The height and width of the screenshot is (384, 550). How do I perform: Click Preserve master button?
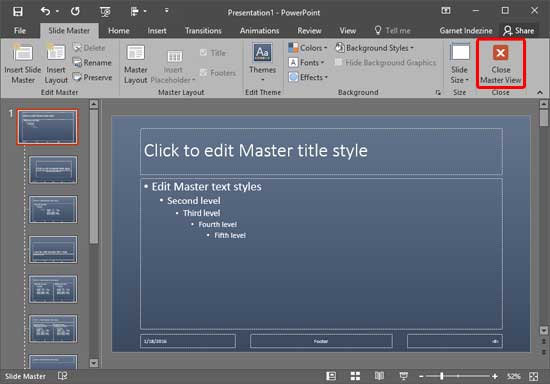coord(92,78)
